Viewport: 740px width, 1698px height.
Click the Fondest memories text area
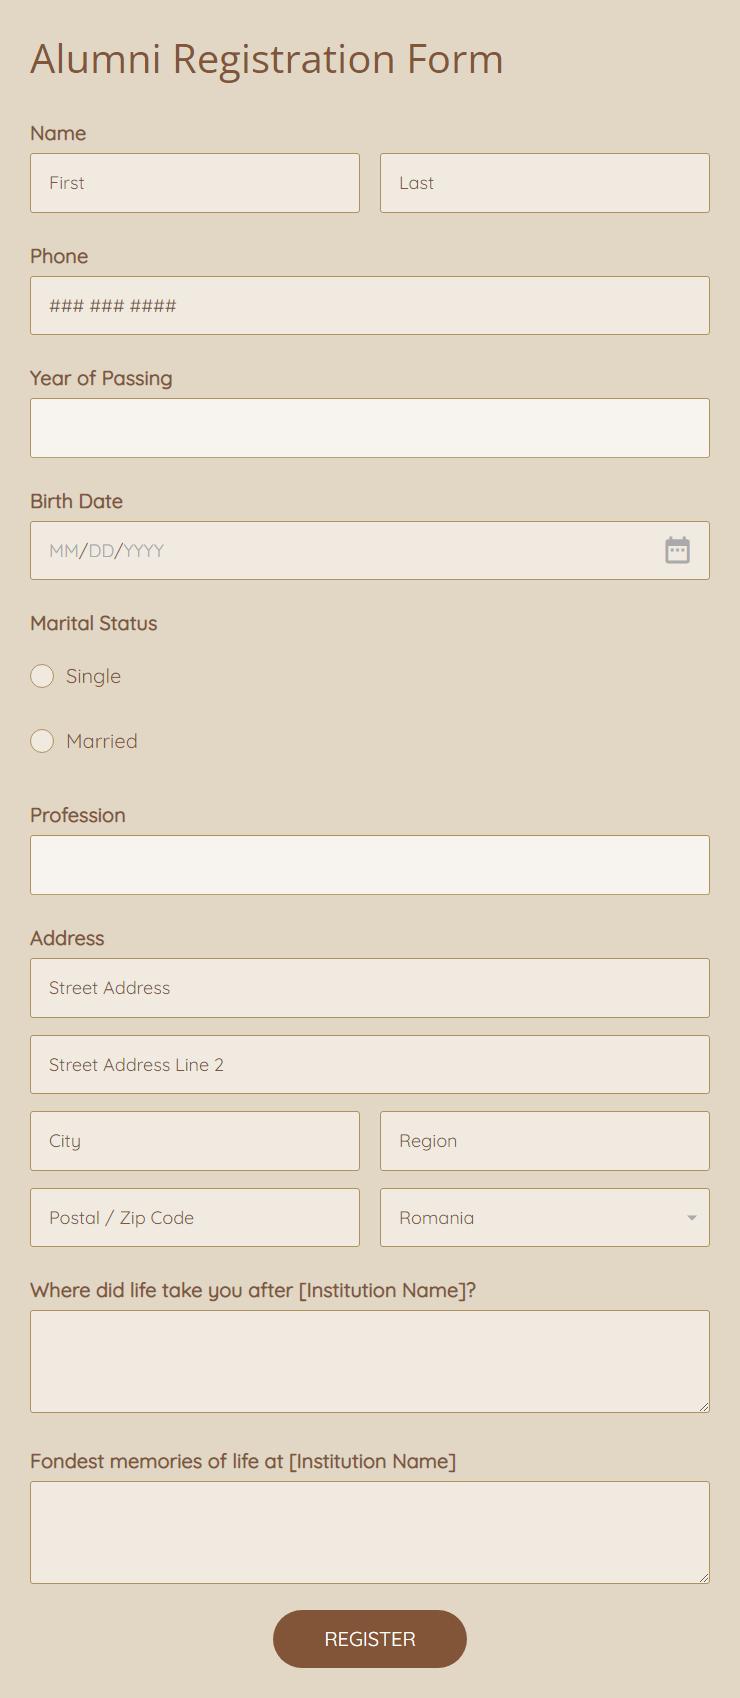pyautogui.click(x=370, y=1532)
